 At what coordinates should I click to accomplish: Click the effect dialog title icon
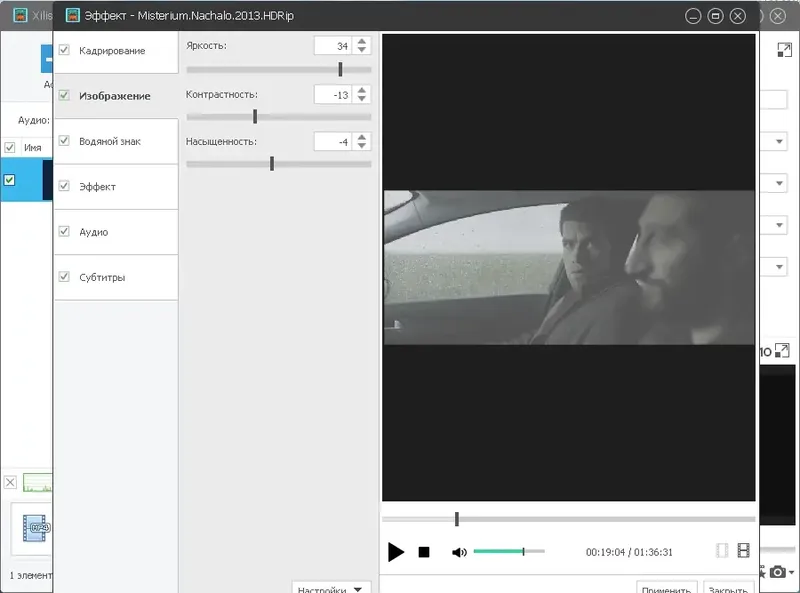pos(73,15)
